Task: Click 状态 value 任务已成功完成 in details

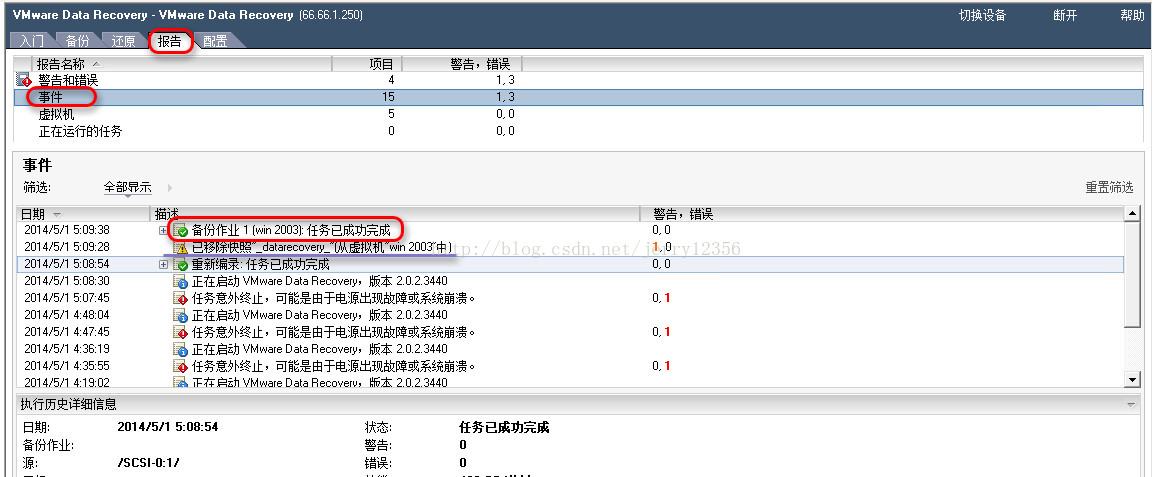Action: click(504, 428)
